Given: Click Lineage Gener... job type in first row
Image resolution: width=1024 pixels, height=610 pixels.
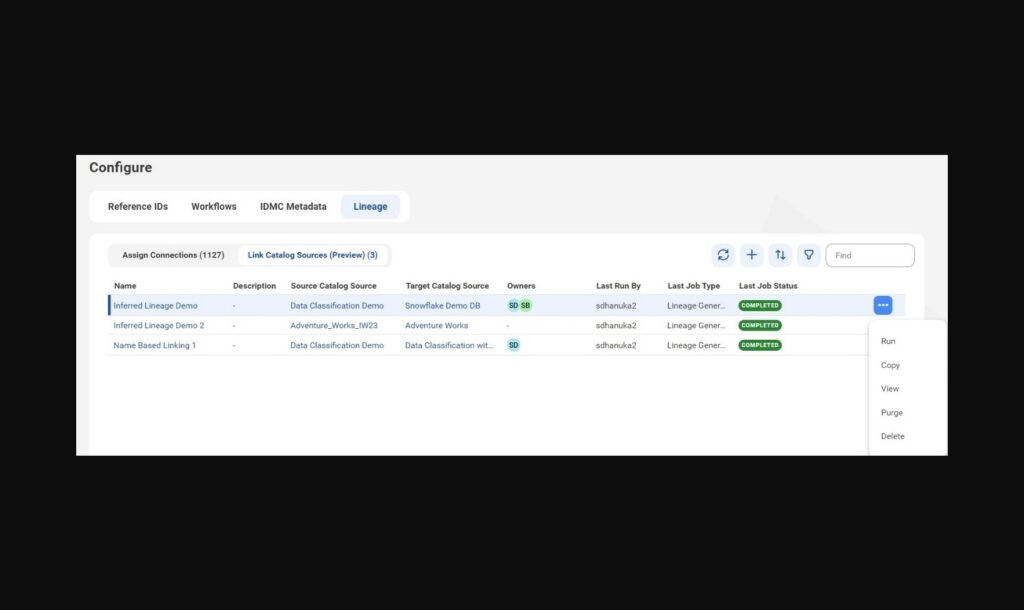Looking at the screenshot, I should pos(696,306).
